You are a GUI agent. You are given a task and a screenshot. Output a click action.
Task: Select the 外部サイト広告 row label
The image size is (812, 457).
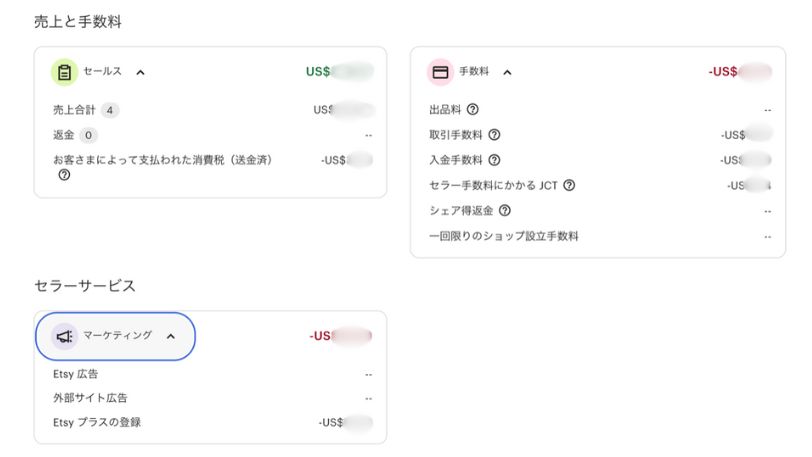90,398
